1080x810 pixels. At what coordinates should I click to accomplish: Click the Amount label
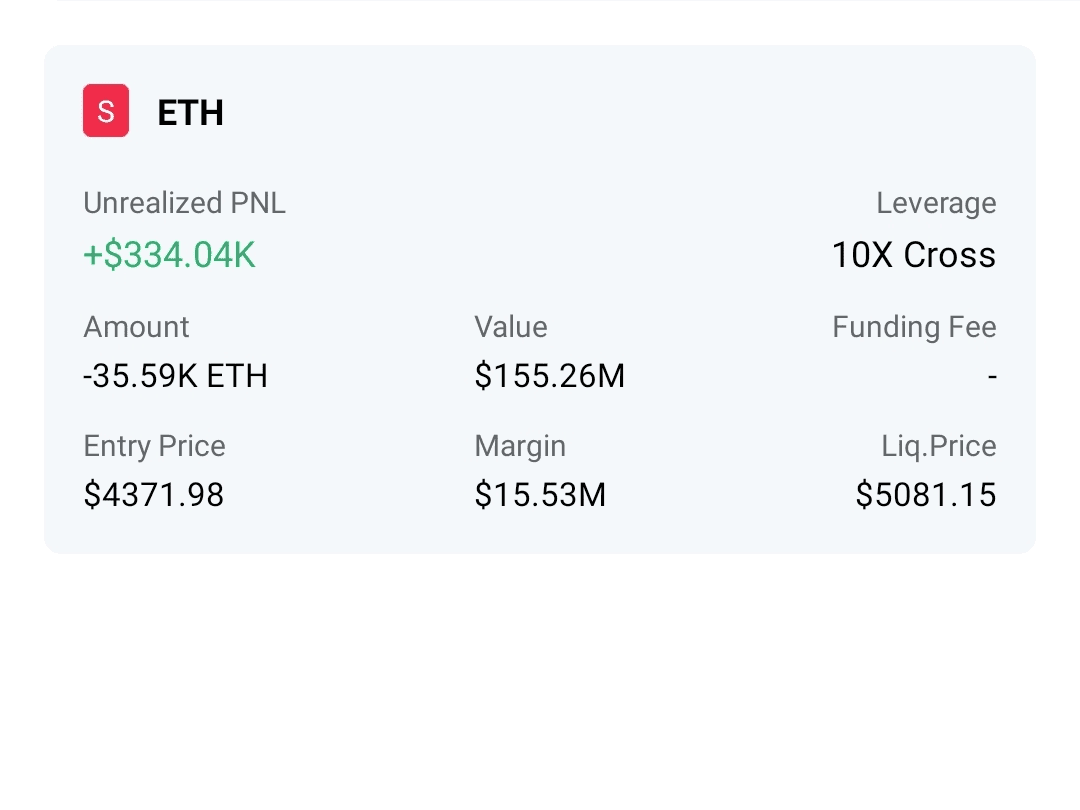136,327
